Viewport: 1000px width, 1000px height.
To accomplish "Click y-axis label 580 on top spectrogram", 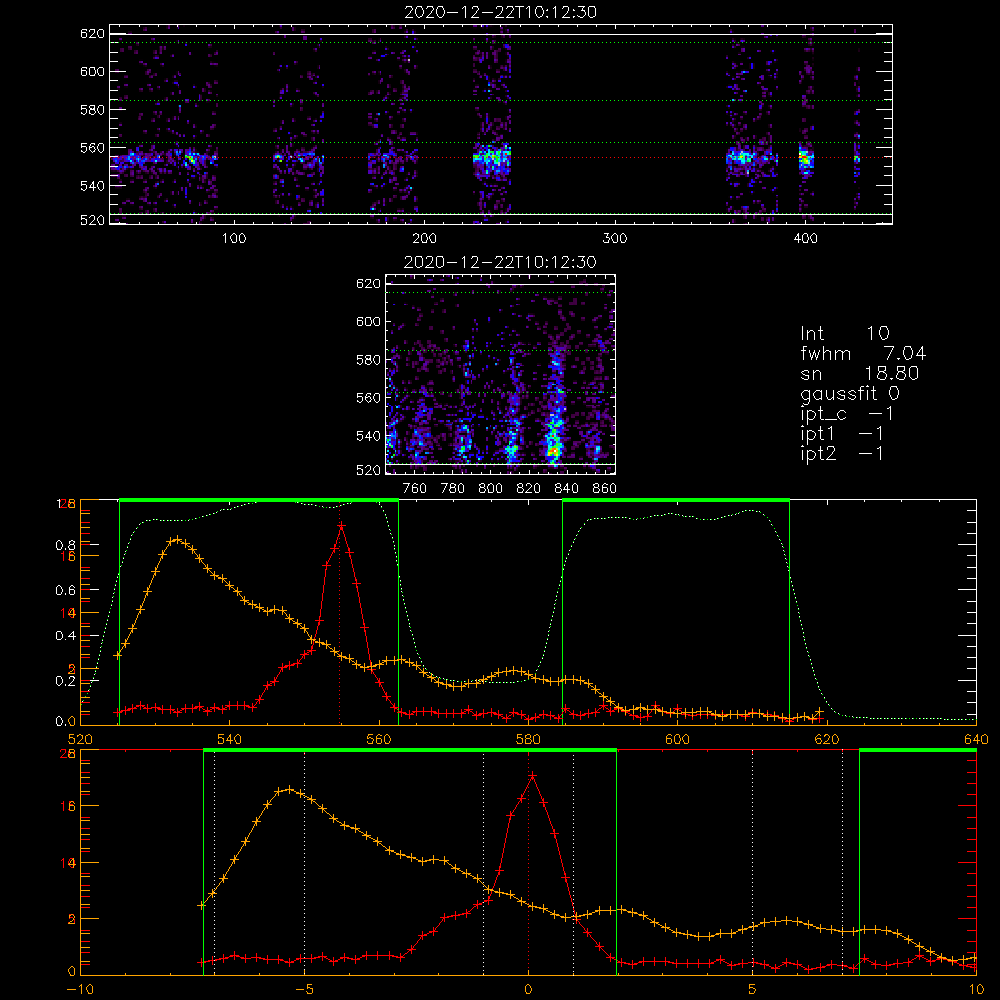I will [92, 109].
